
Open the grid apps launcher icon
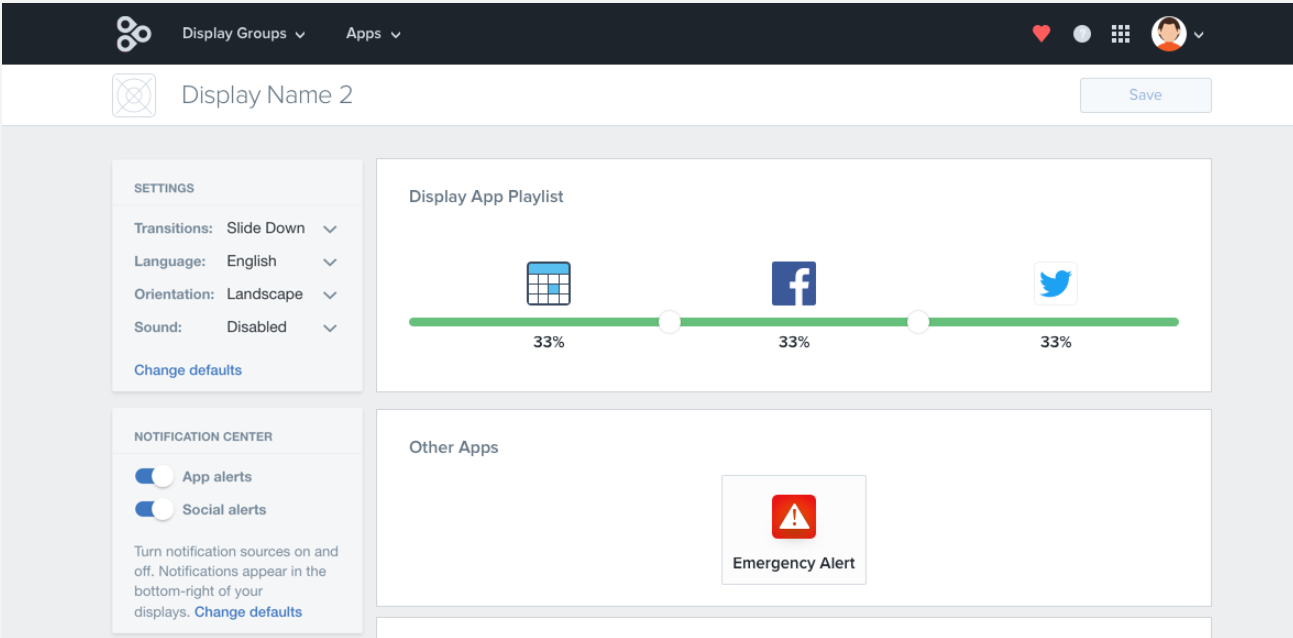pyautogui.click(x=1121, y=33)
